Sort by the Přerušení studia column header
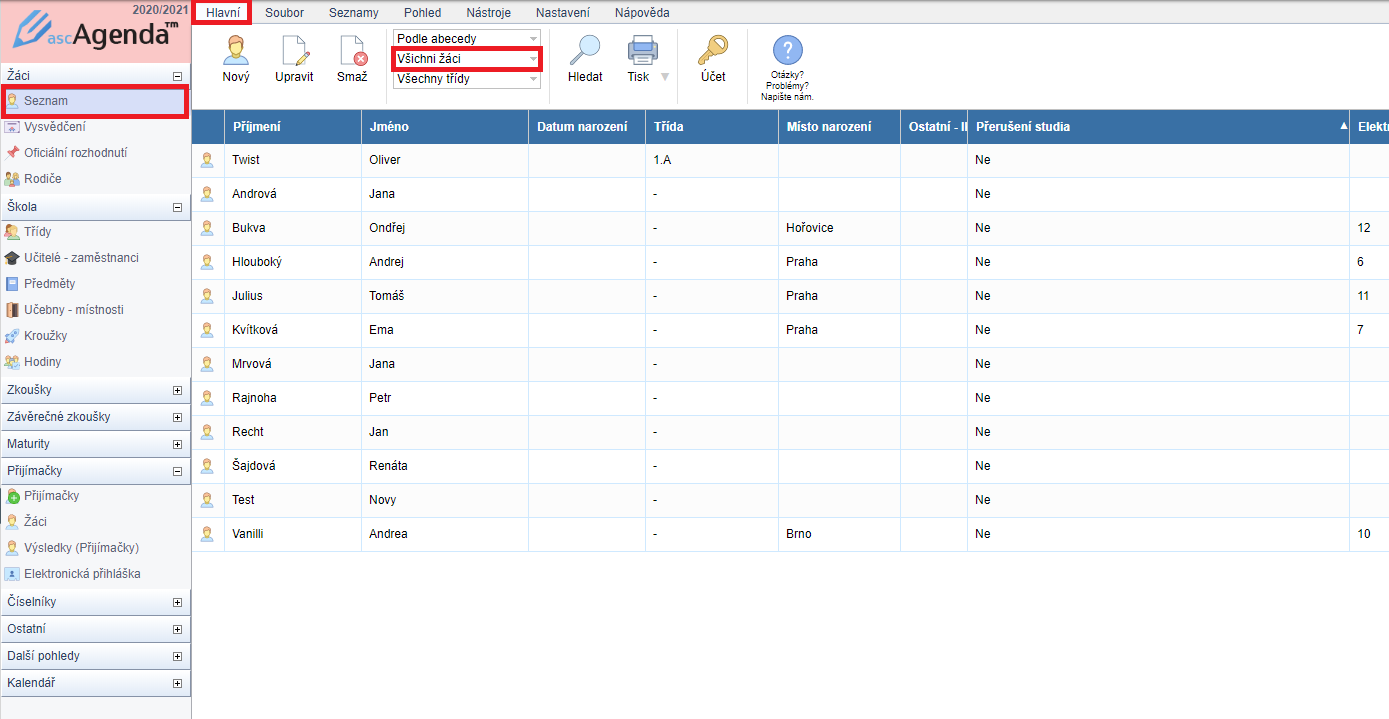This screenshot has width=1389, height=719. (x=1158, y=127)
